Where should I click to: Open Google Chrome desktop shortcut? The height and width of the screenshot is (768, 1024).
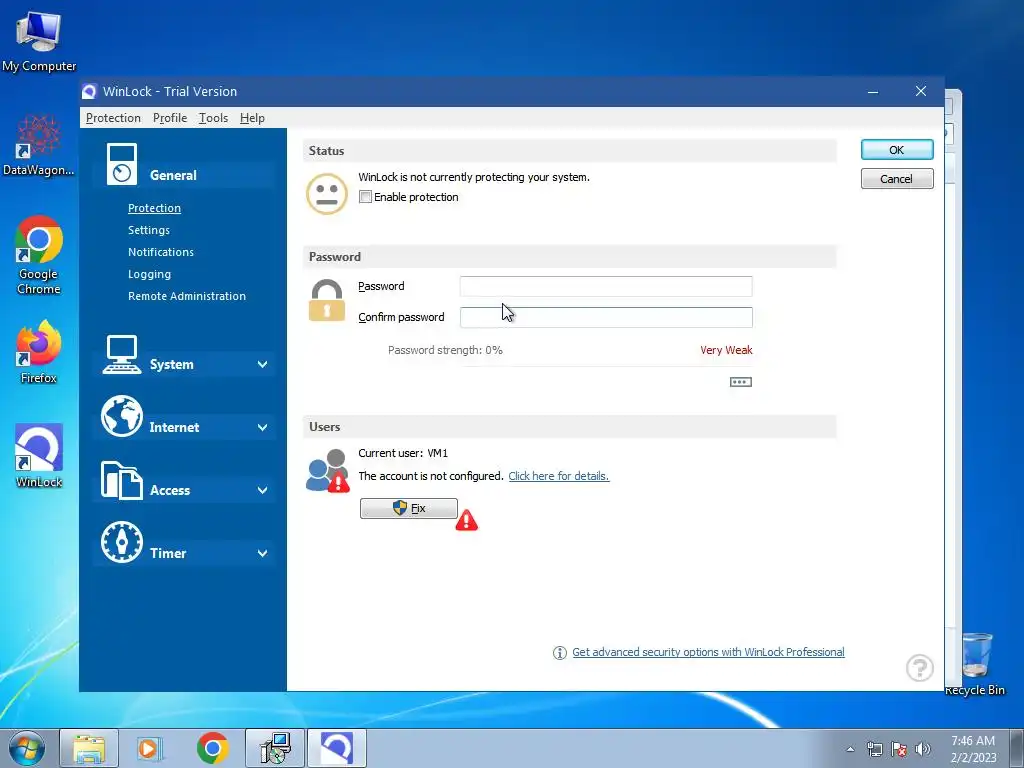point(39,255)
